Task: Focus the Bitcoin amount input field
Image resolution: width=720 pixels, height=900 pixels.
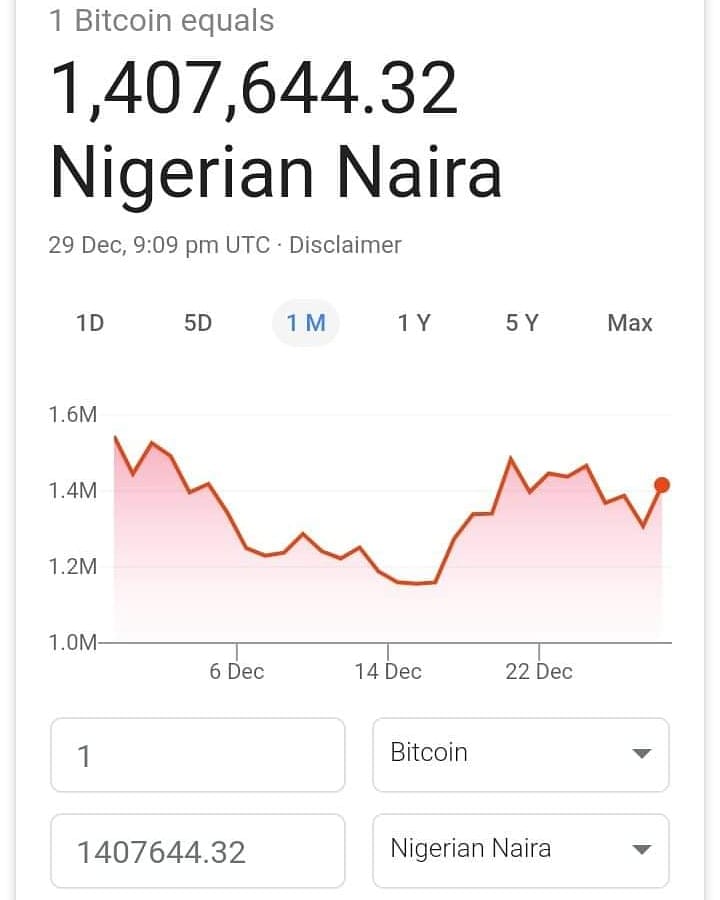Action: point(198,754)
